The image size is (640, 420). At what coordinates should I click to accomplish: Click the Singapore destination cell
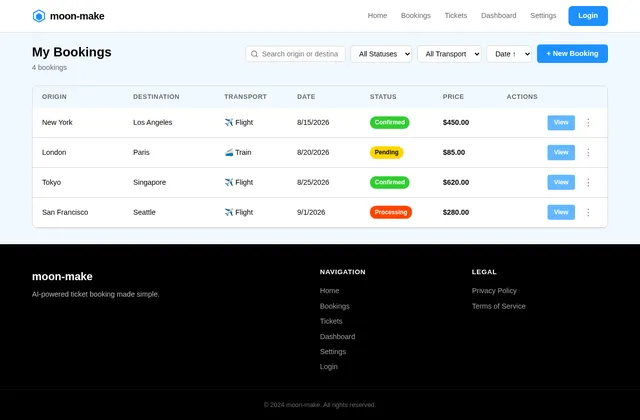point(149,182)
